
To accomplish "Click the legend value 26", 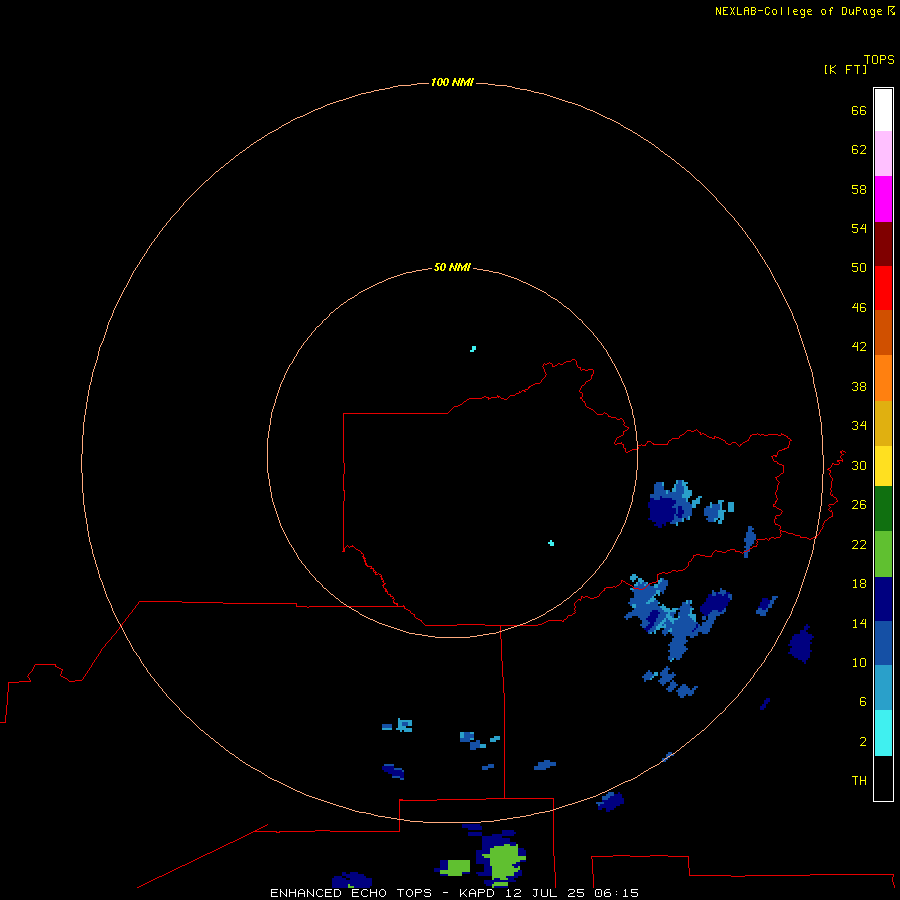I will point(859,505).
